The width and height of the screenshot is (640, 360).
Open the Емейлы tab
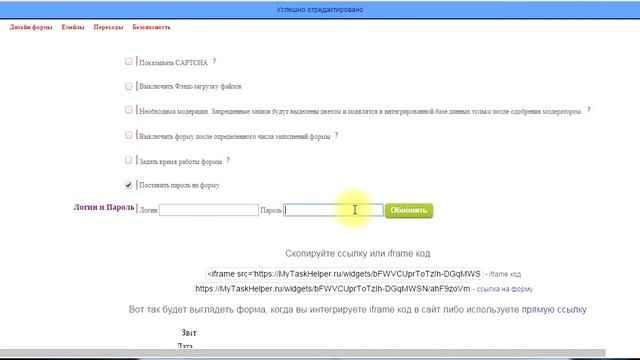[73, 27]
